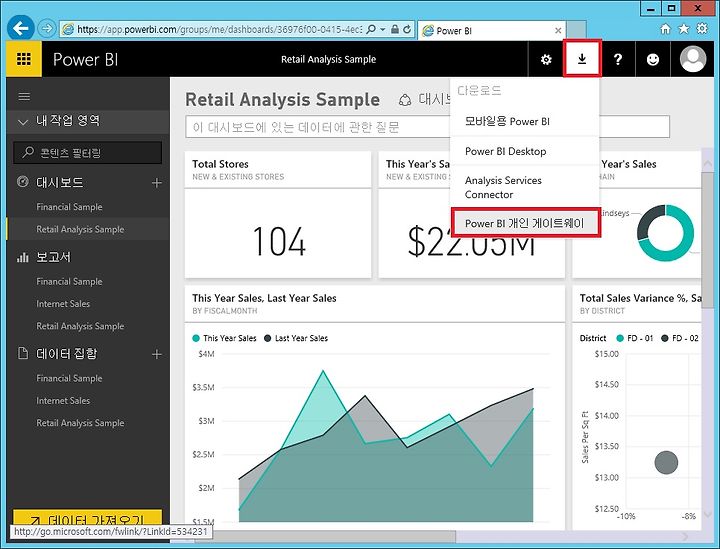The width and height of the screenshot is (720, 549).
Task: Click This Year Sales teal legend dot
Action: coord(196,338)
